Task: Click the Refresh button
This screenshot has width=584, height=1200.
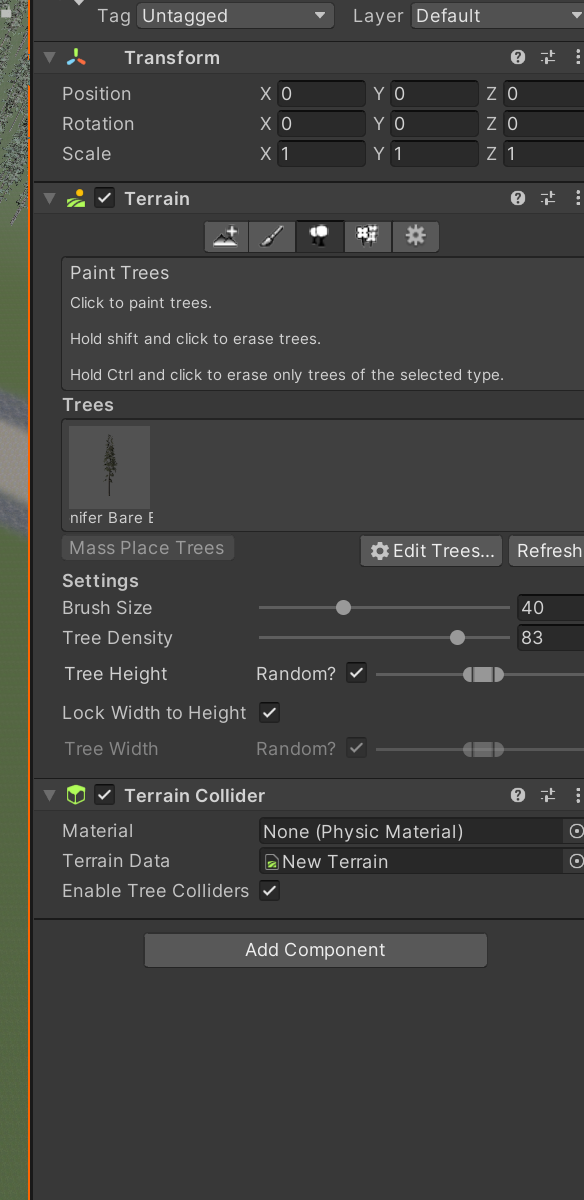Action: tap(546, 551)
